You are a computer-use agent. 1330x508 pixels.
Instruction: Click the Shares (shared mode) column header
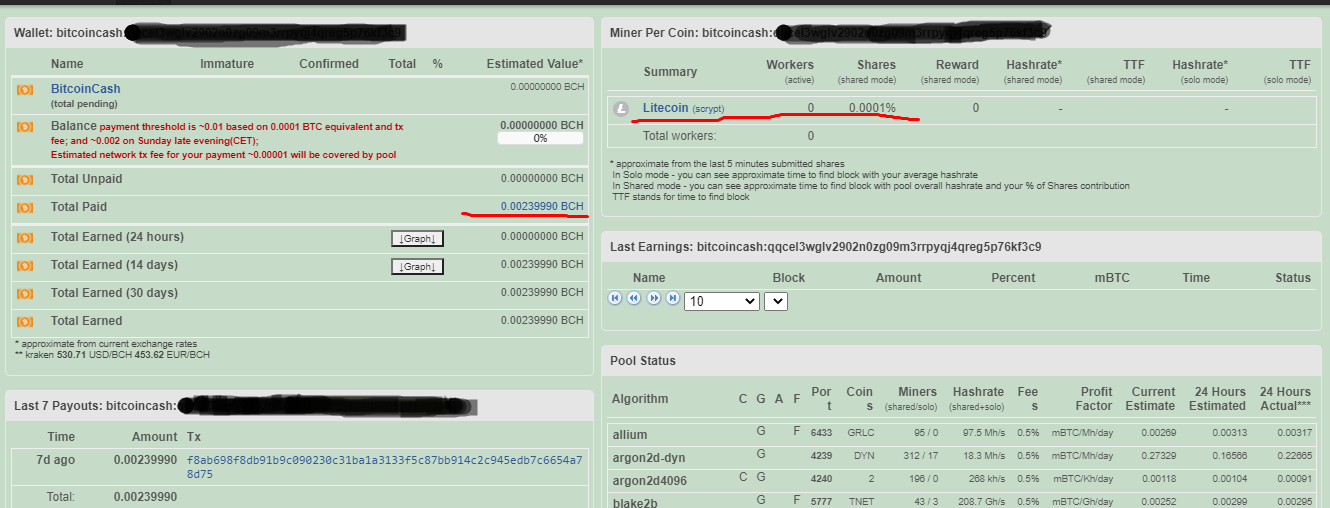pos(868,71)
